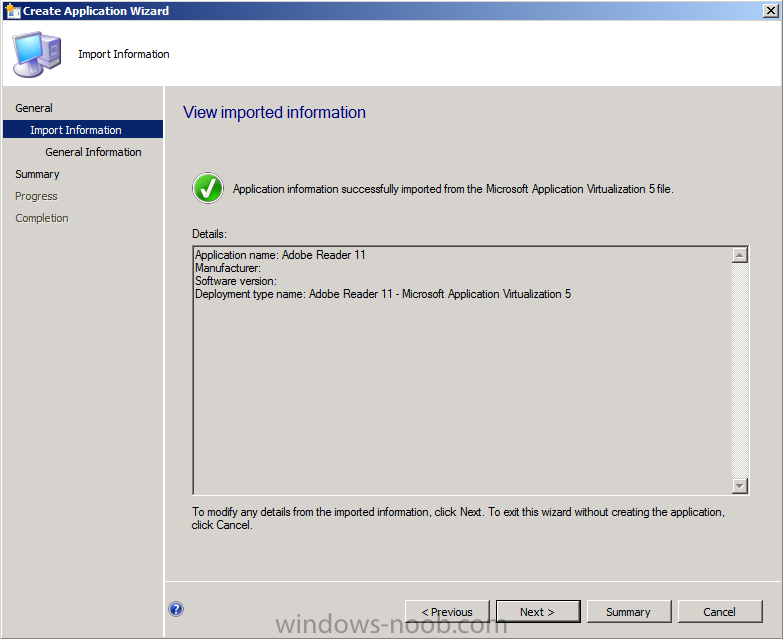Cancel the wizard
783x639 pixels.
(x=720, y=612)
